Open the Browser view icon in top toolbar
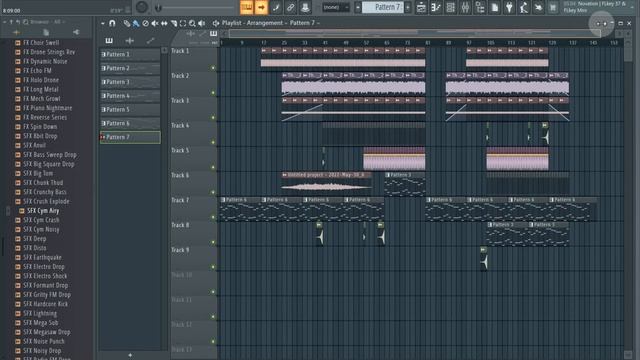Image resolution: width=640 pixels, height=360 pixels. click(x=480, y=7)
